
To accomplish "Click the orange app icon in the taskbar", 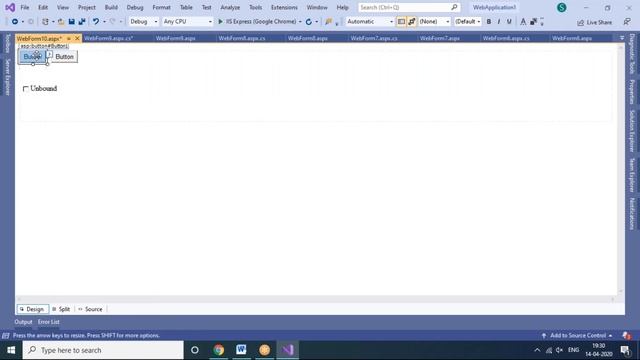I will tap(264, 350).
